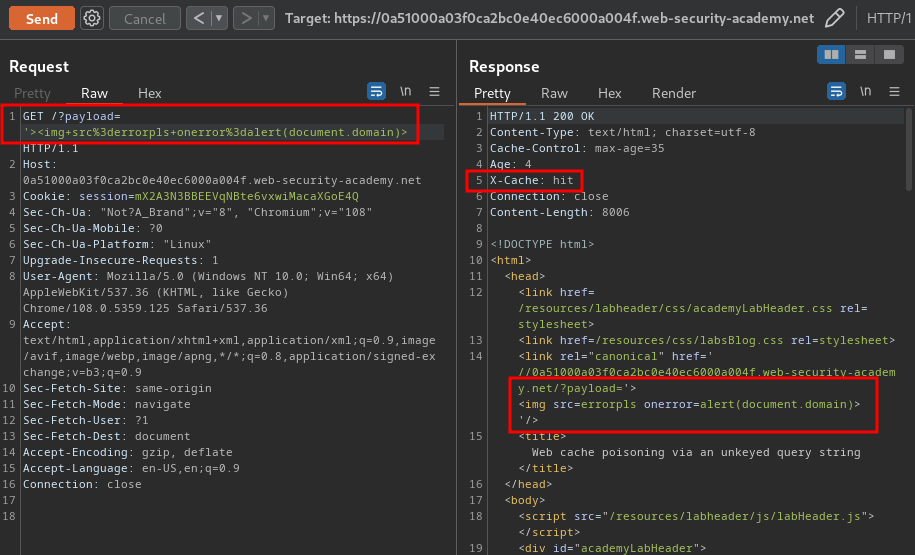Select the Request Raw tab
The height and width of the screenshot is (555, 915).
[94, 93]
